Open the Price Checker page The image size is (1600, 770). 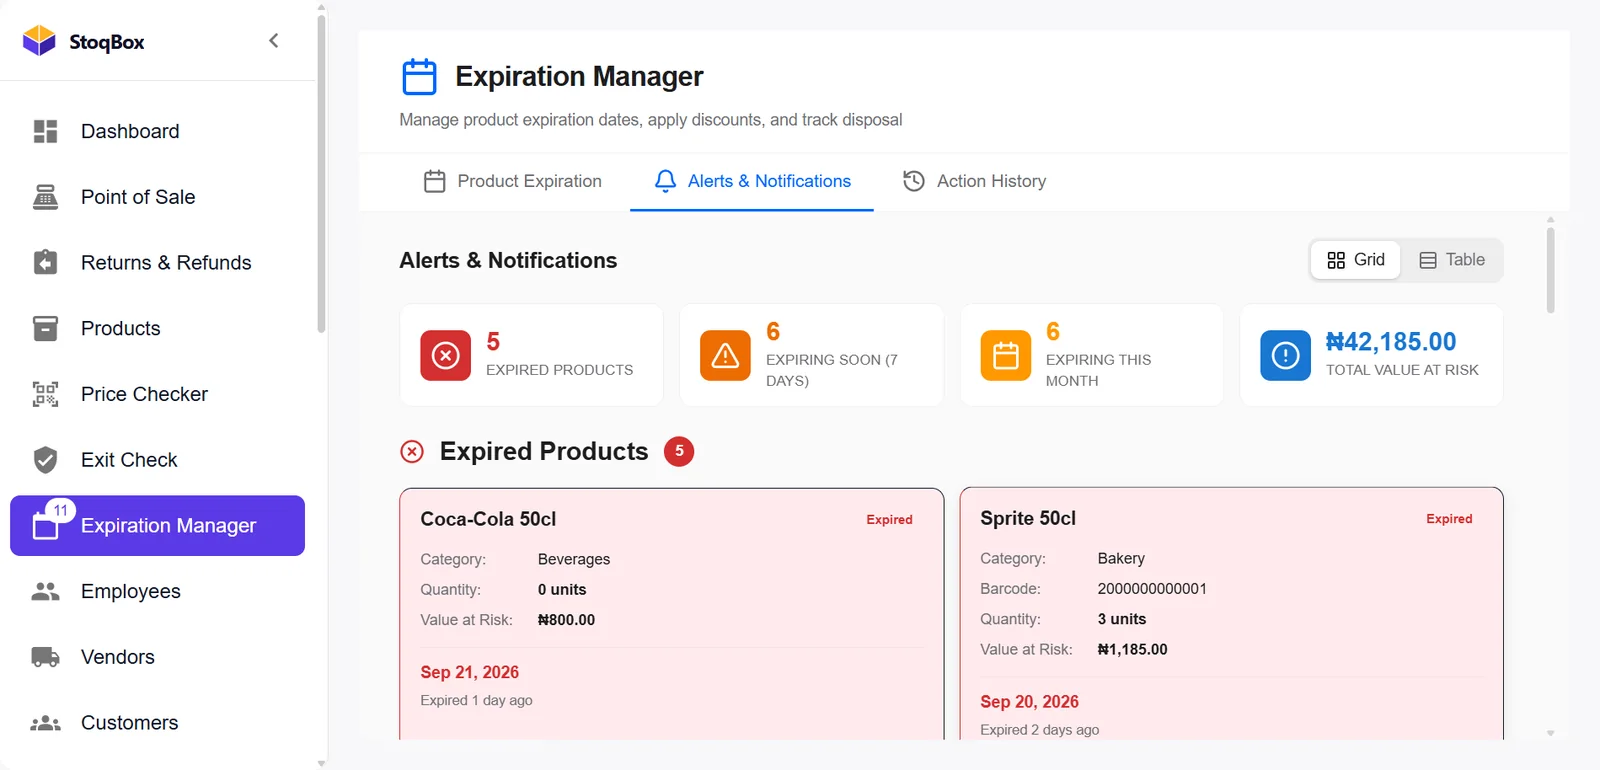coord(157,394)
